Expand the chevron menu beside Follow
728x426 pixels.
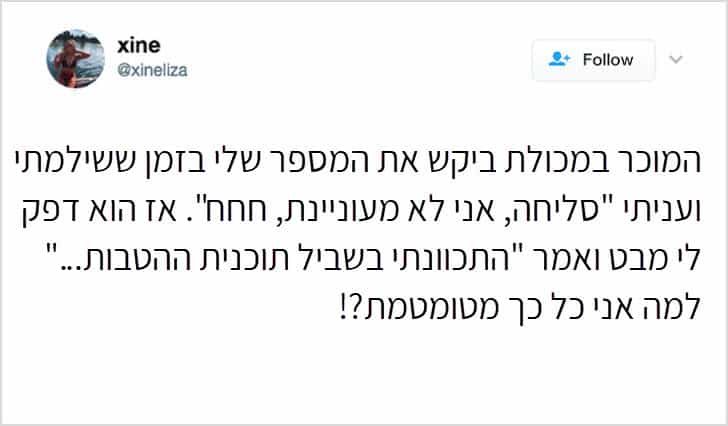[x=676, y=60]
